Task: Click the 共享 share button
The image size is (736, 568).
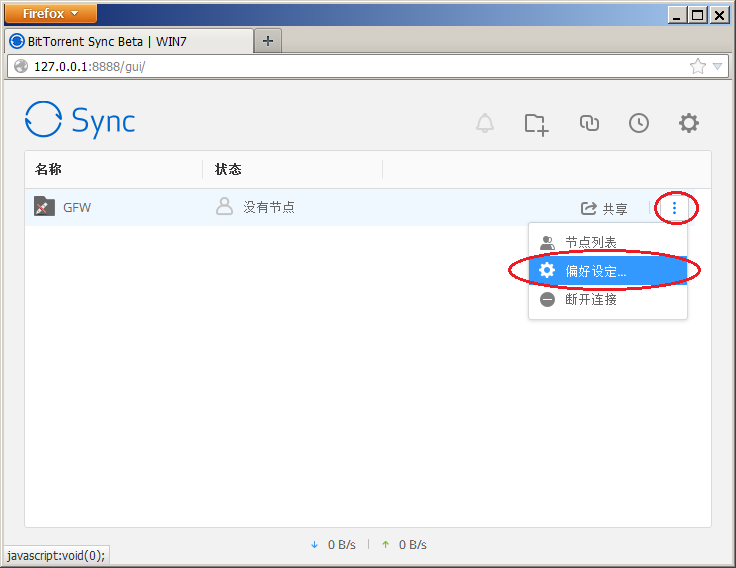Action: (605, 209)
